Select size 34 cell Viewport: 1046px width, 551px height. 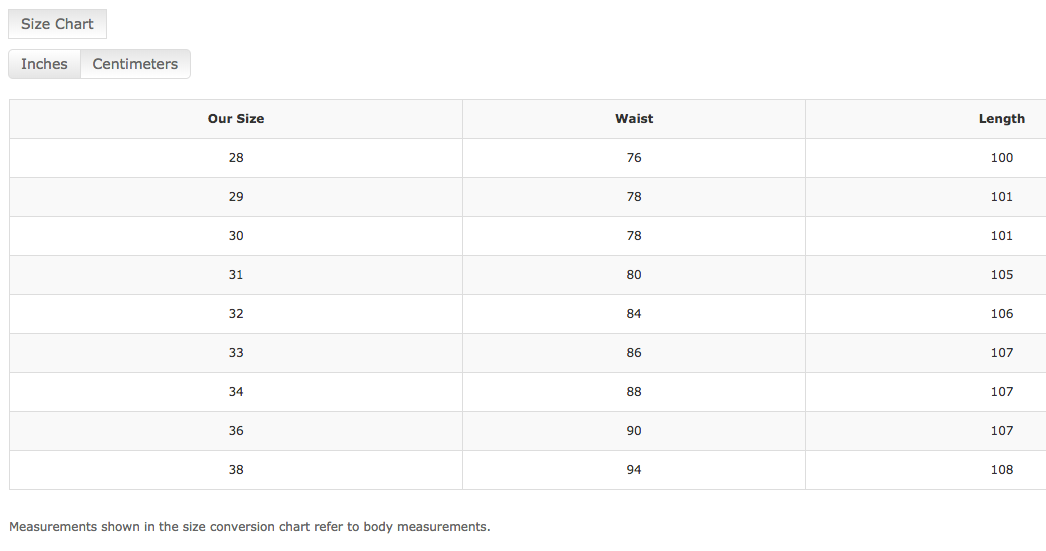236,392
